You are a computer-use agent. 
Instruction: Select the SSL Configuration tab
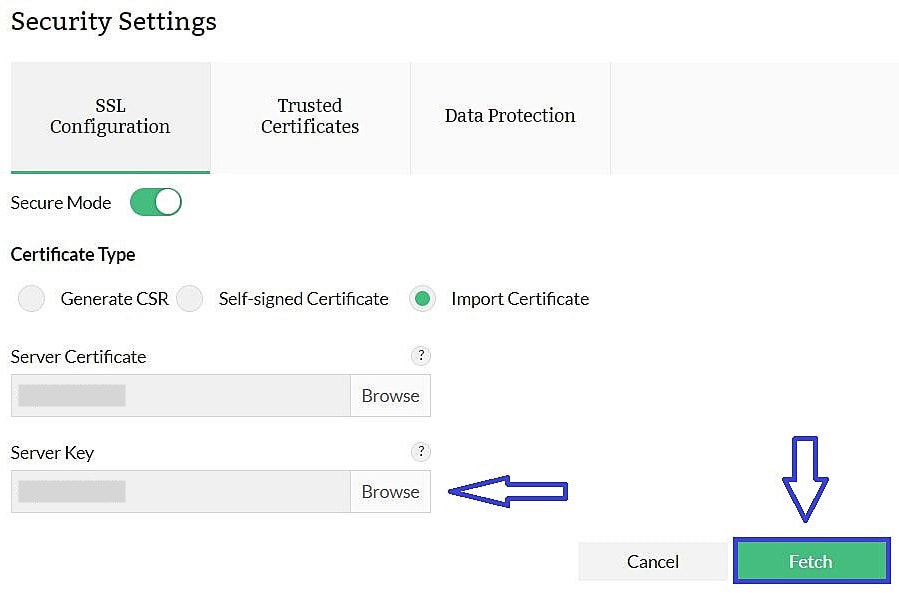coord(110,116)
